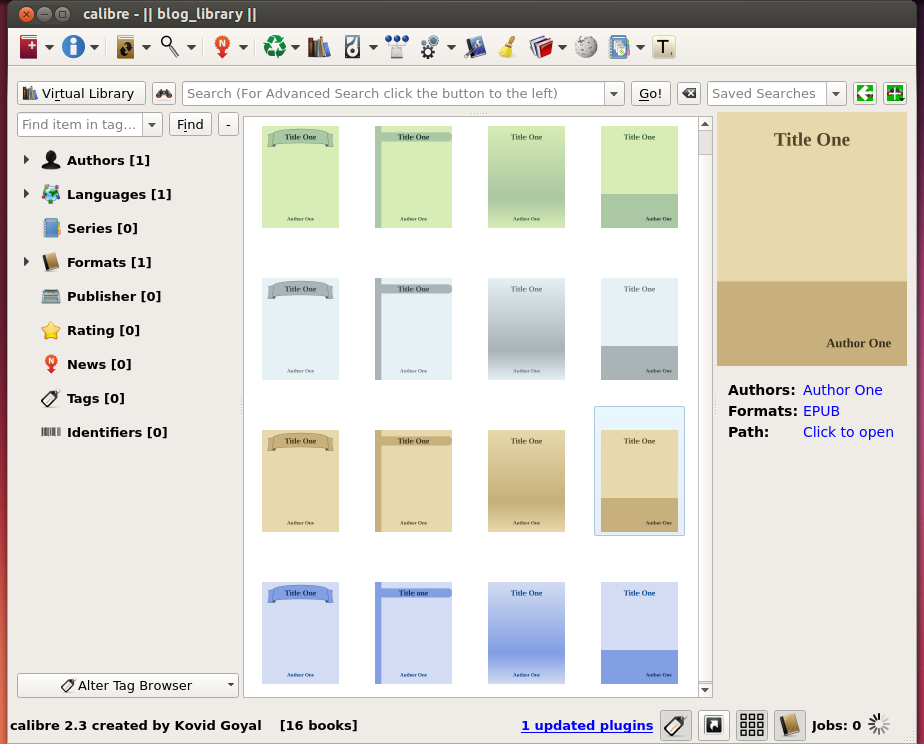The image size is (924, 744).
Task: Click the Virtual Library button
Action: tap(81, 94)
